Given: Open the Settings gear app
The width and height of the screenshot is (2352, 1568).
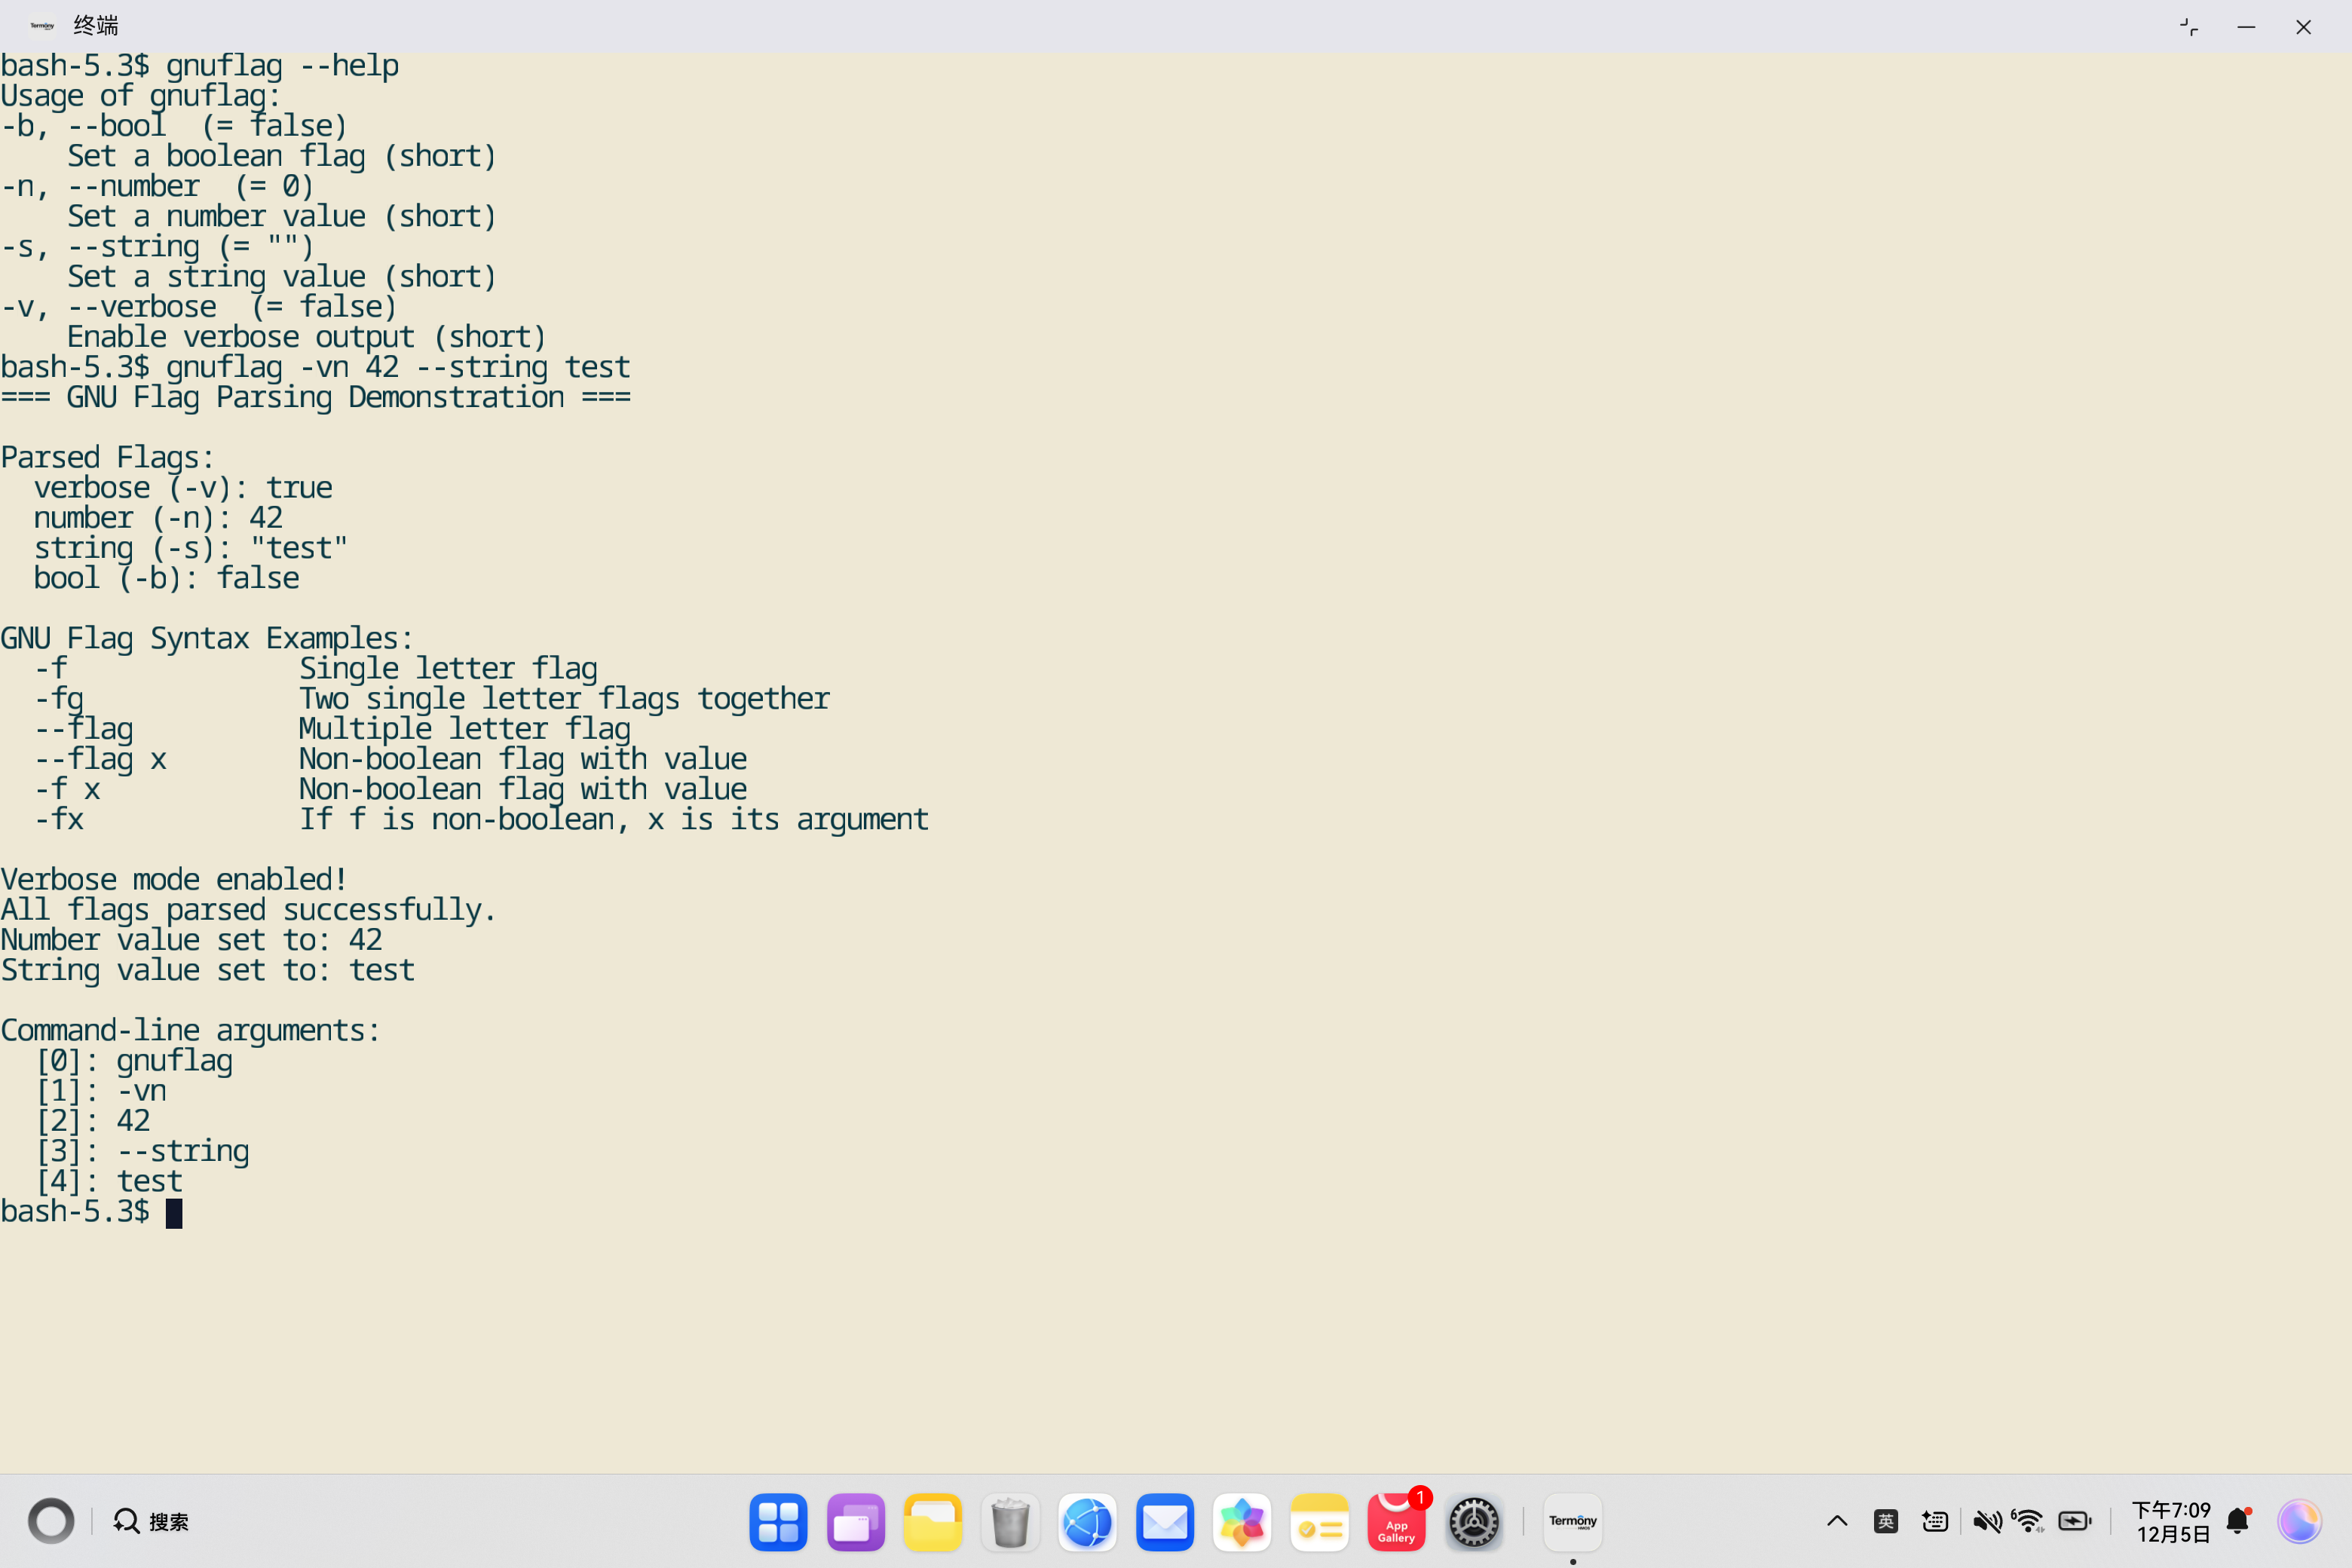Looking at the screenshot, I should click(1473, 1522).
